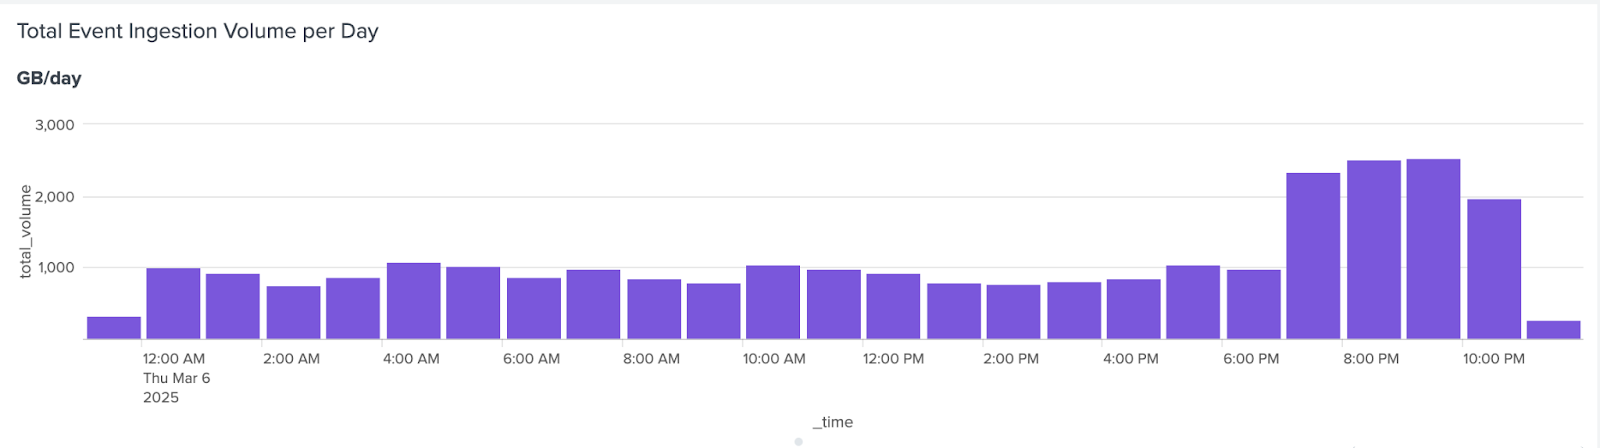This screenshot has height=448, width=1600.
Task: Select the bar above 2:00 AM
Action: (293, 313)
